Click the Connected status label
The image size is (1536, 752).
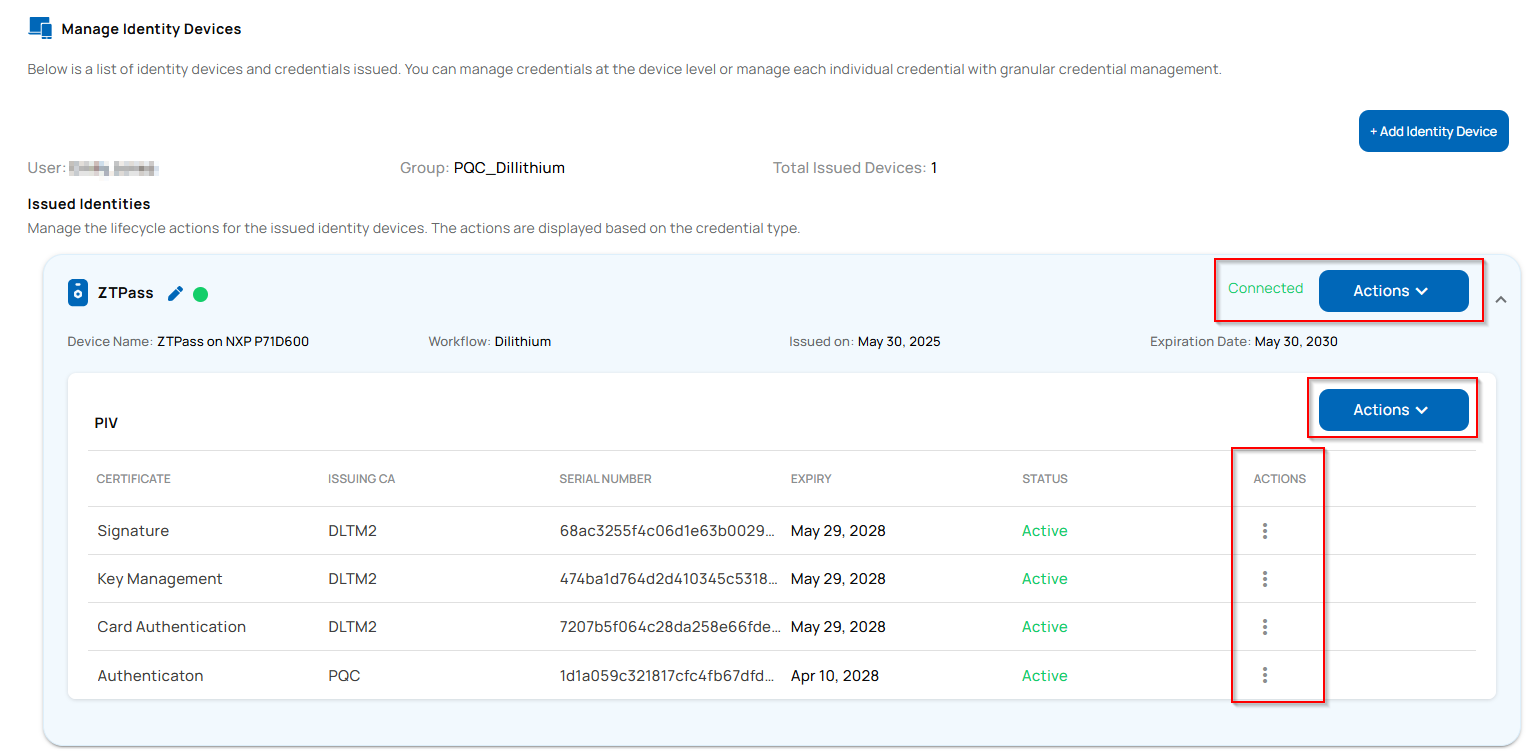[1265, 288]
